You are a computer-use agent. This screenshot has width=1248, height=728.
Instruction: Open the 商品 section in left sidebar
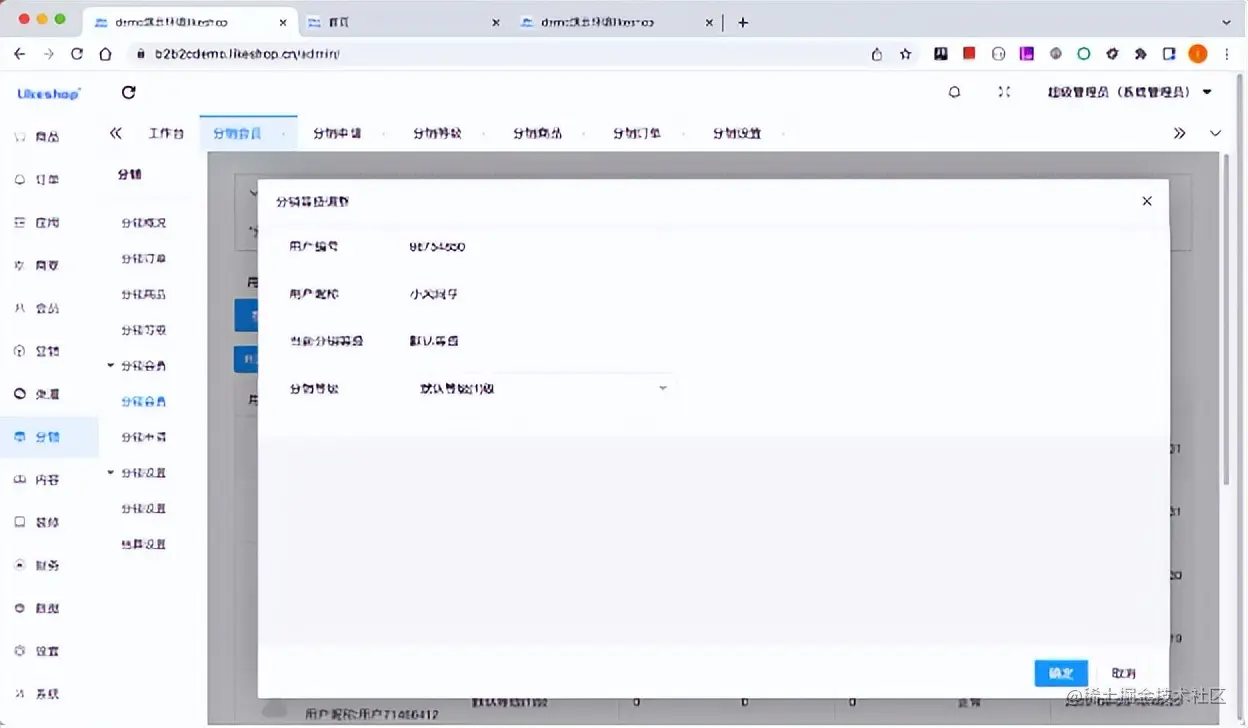point(37,137)
